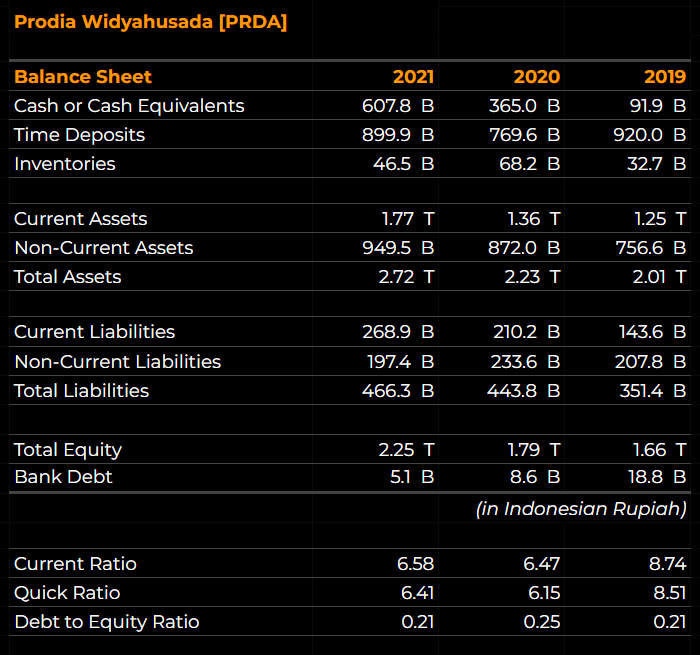The width and height of the screenshot is (700, 655).
Task: Click the 1.77 T current assets value
Action: coord(408,219)
